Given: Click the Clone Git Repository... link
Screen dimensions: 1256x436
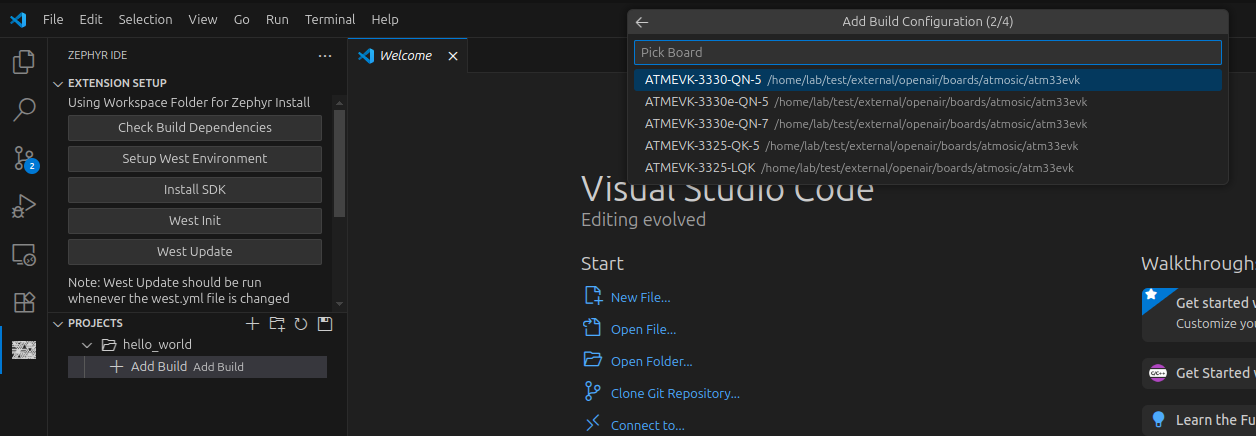Looking at the screenshot, I should coord(675,393).
